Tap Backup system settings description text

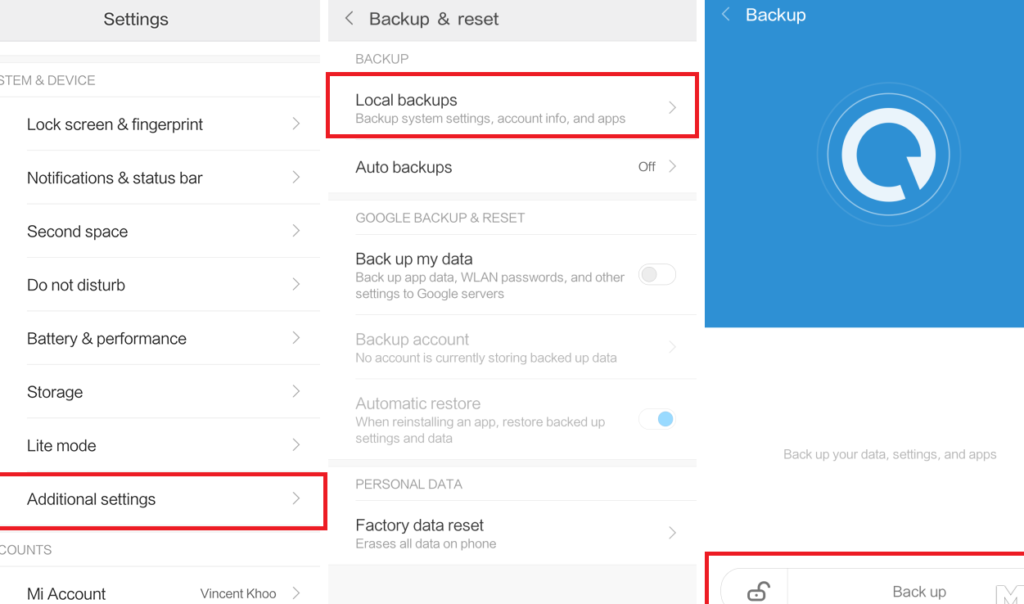point(490,119)
